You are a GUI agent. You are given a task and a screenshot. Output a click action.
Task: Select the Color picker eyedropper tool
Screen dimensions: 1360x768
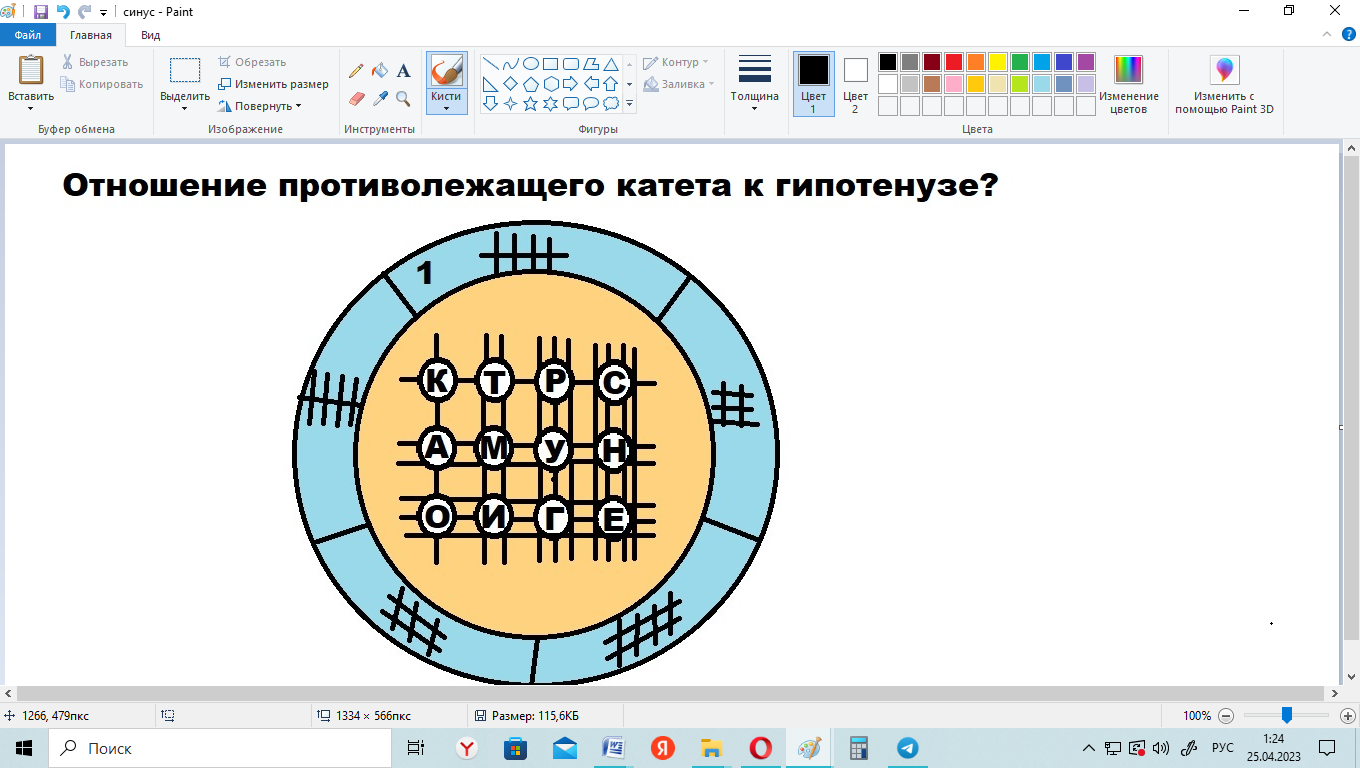380,98
